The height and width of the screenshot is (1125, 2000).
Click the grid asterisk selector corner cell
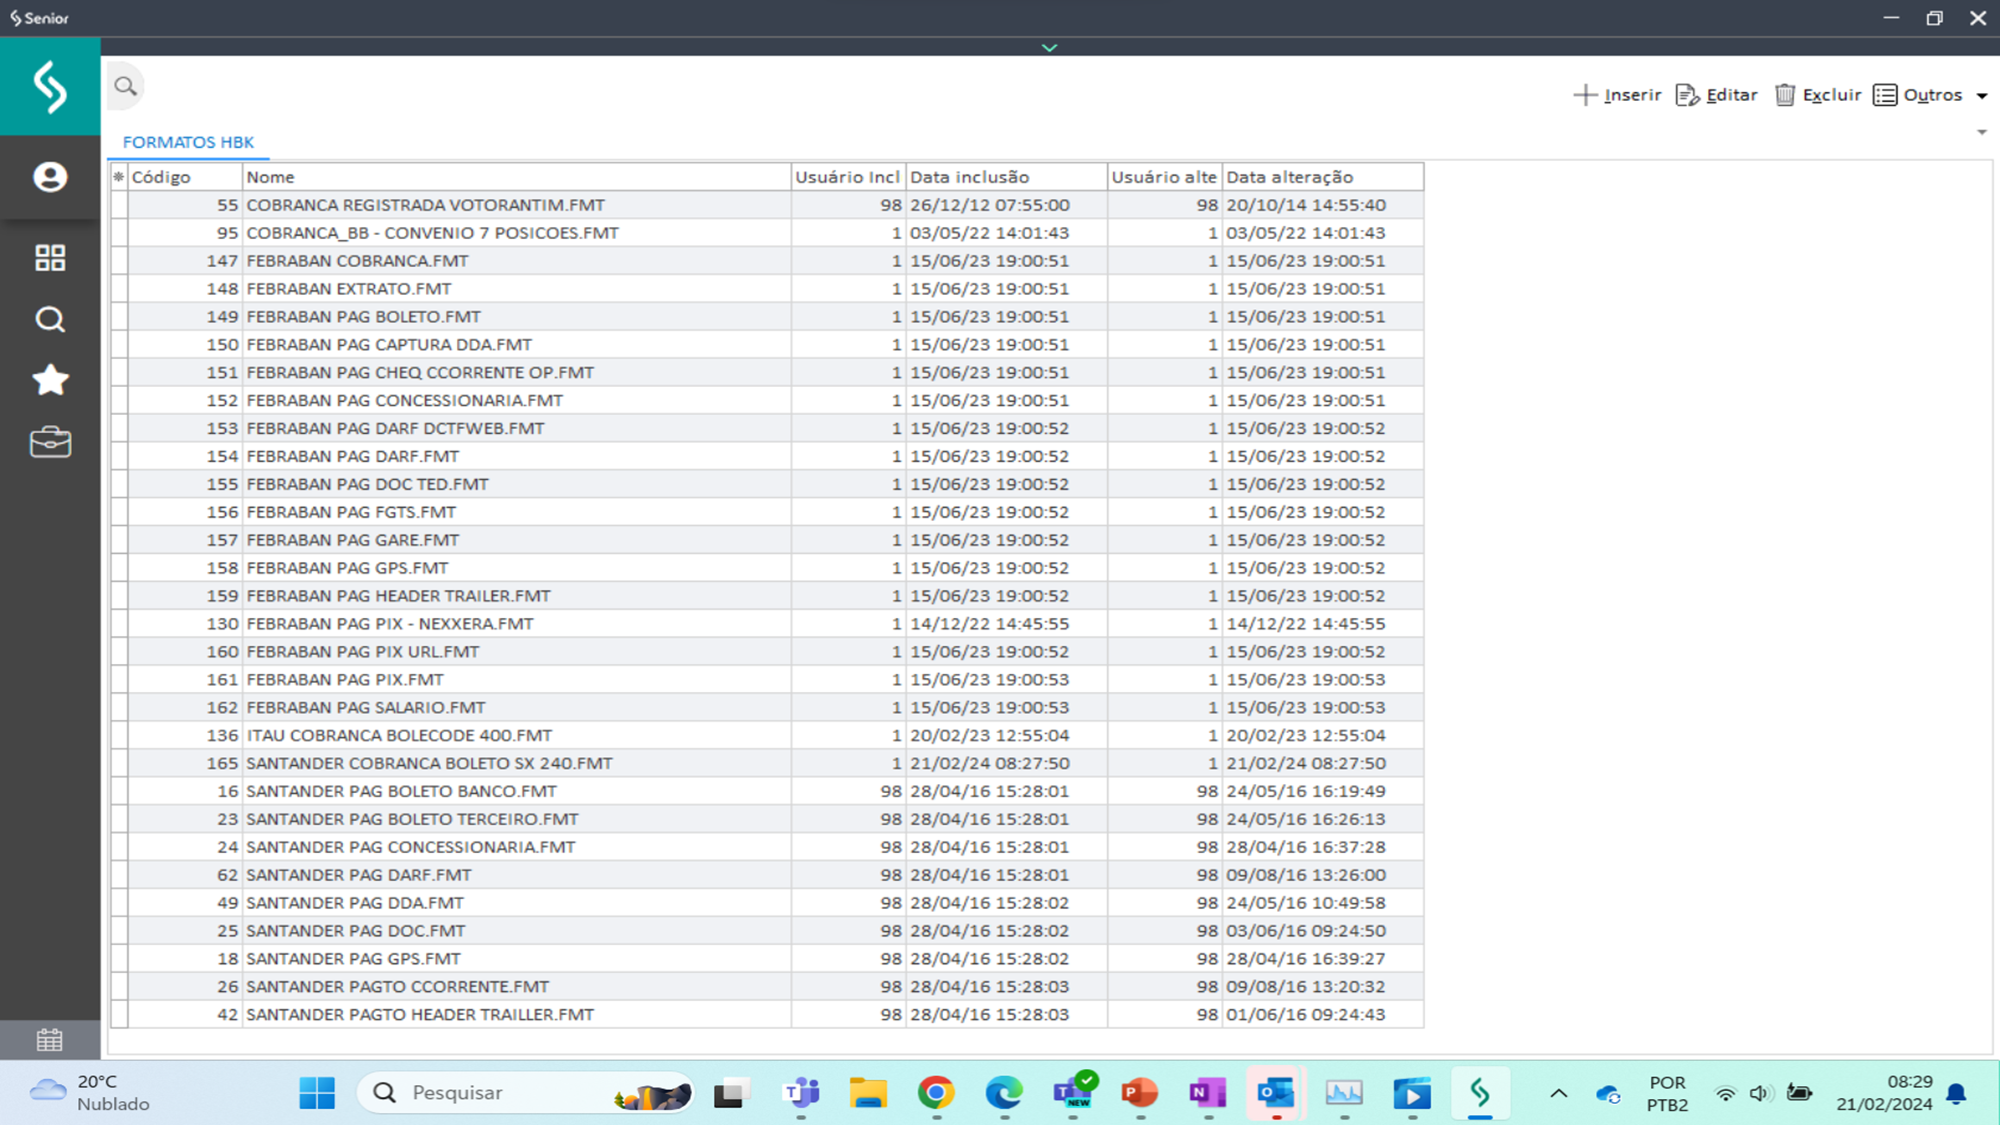click(119, 177)
